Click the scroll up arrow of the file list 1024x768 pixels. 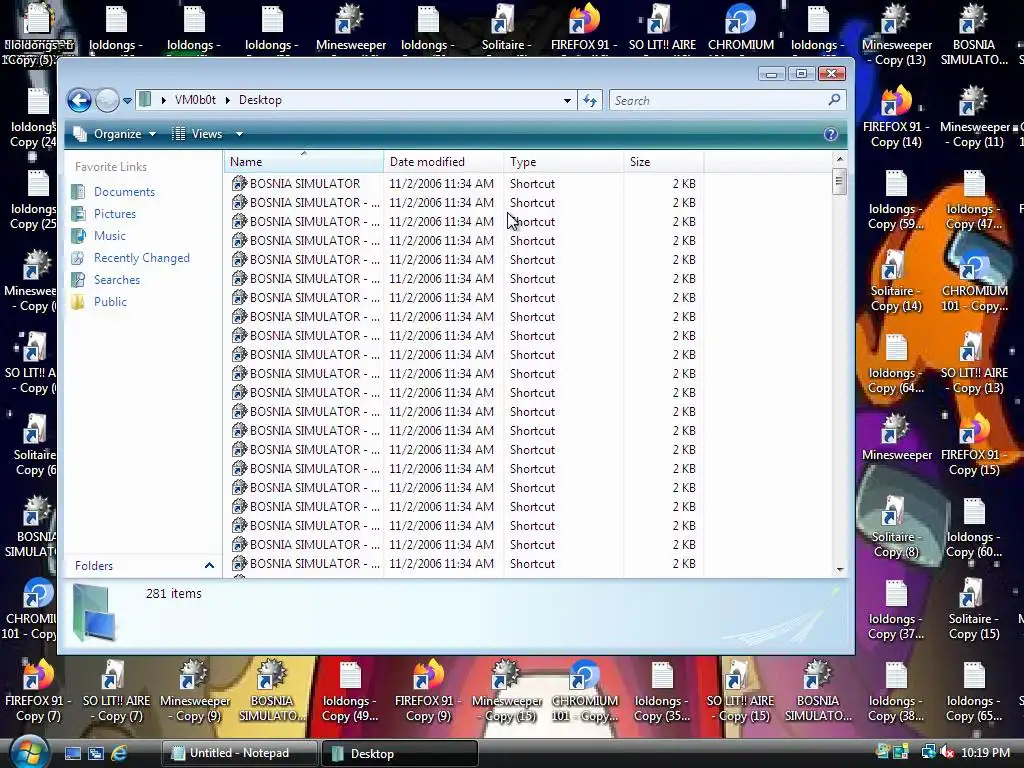tap(840, 159)
